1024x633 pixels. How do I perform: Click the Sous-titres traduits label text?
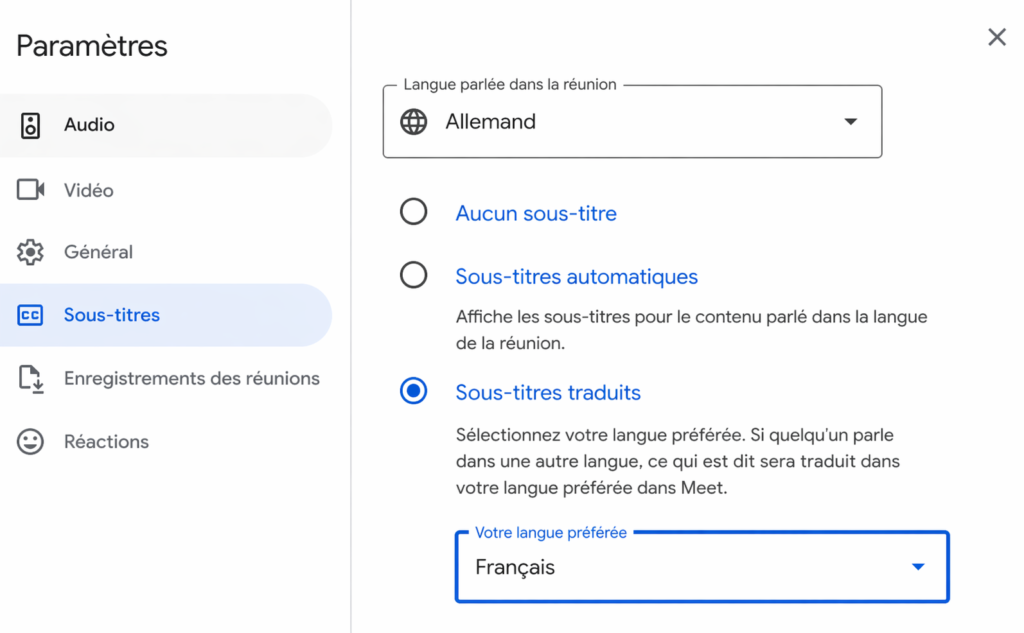548,393
